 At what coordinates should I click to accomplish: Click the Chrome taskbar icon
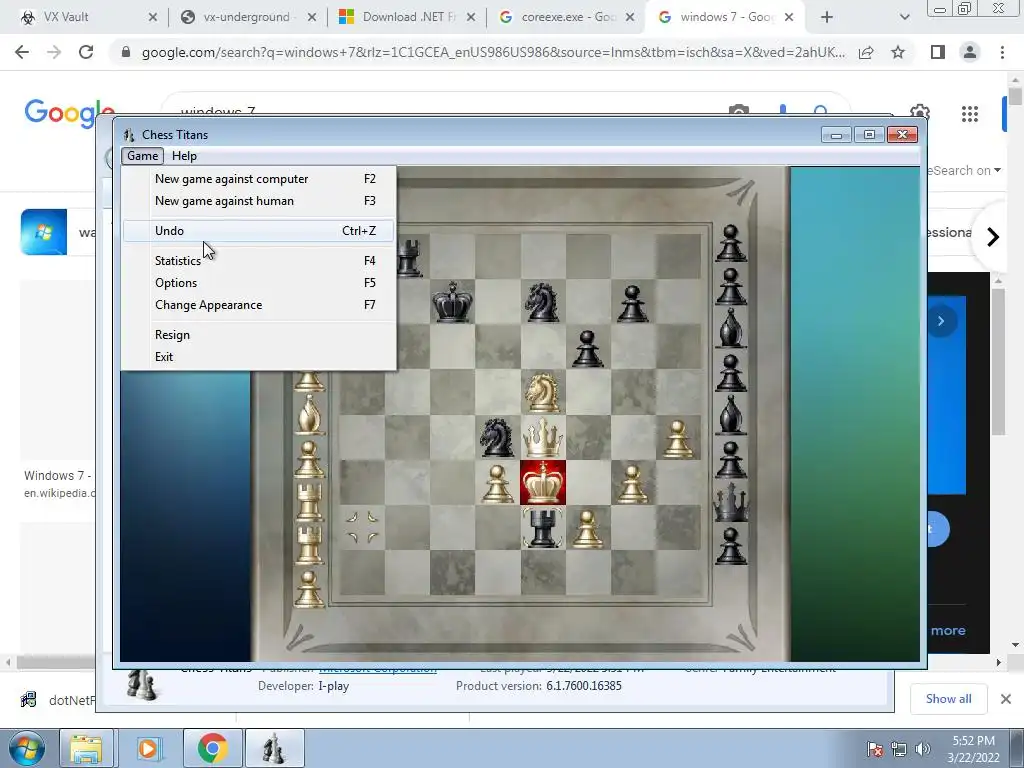click(212, 748)
